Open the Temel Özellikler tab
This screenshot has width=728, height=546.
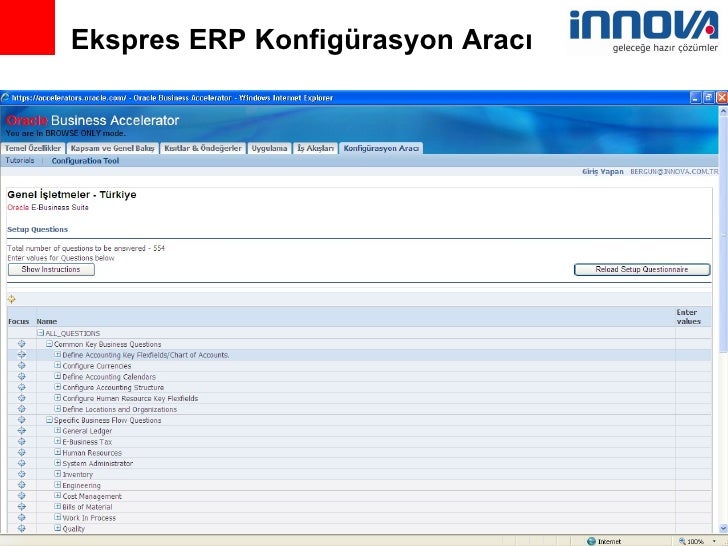33,148
